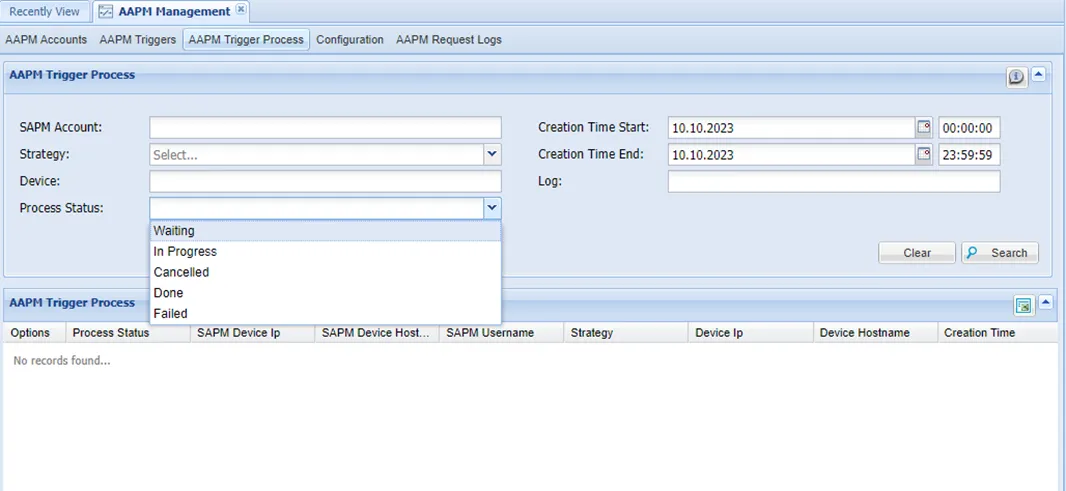Choose Waiting from Process Status list

[325, 231]
